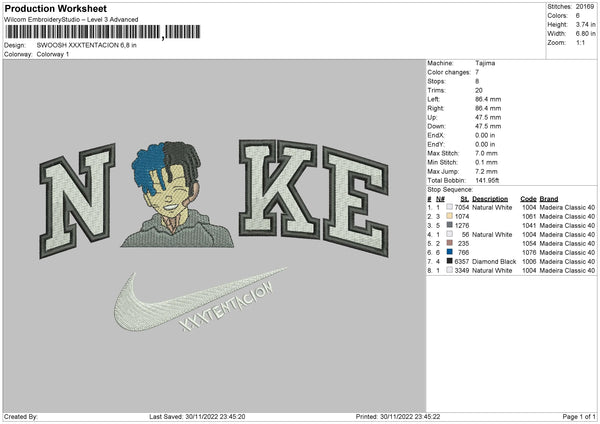Choose the blue swatch beside 766 stitches
The width and height of the screenshot is (600, 424).
pyautogui.click(x=449, y=252)
